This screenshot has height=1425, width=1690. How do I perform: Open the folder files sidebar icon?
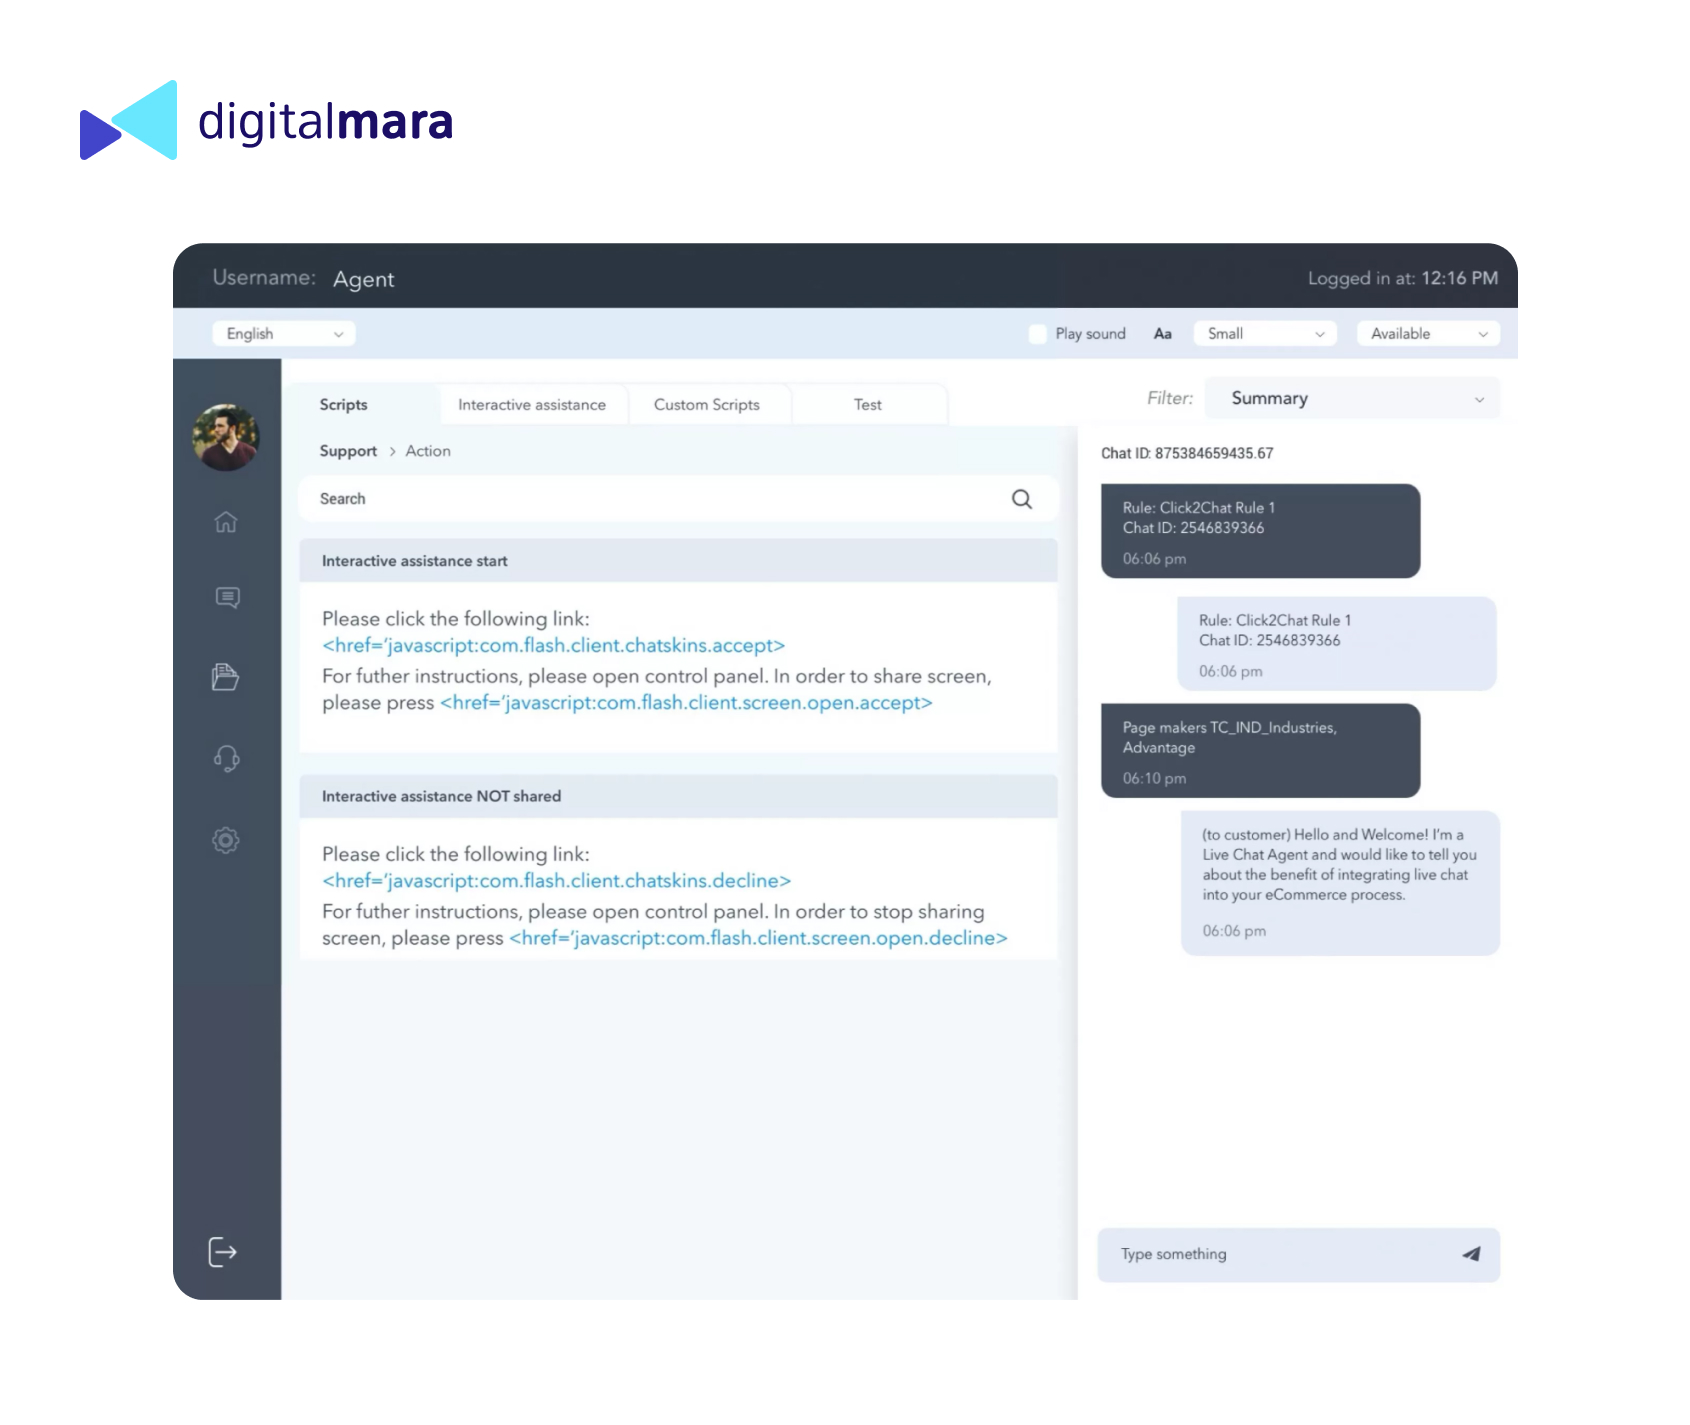tap(226, 677)
